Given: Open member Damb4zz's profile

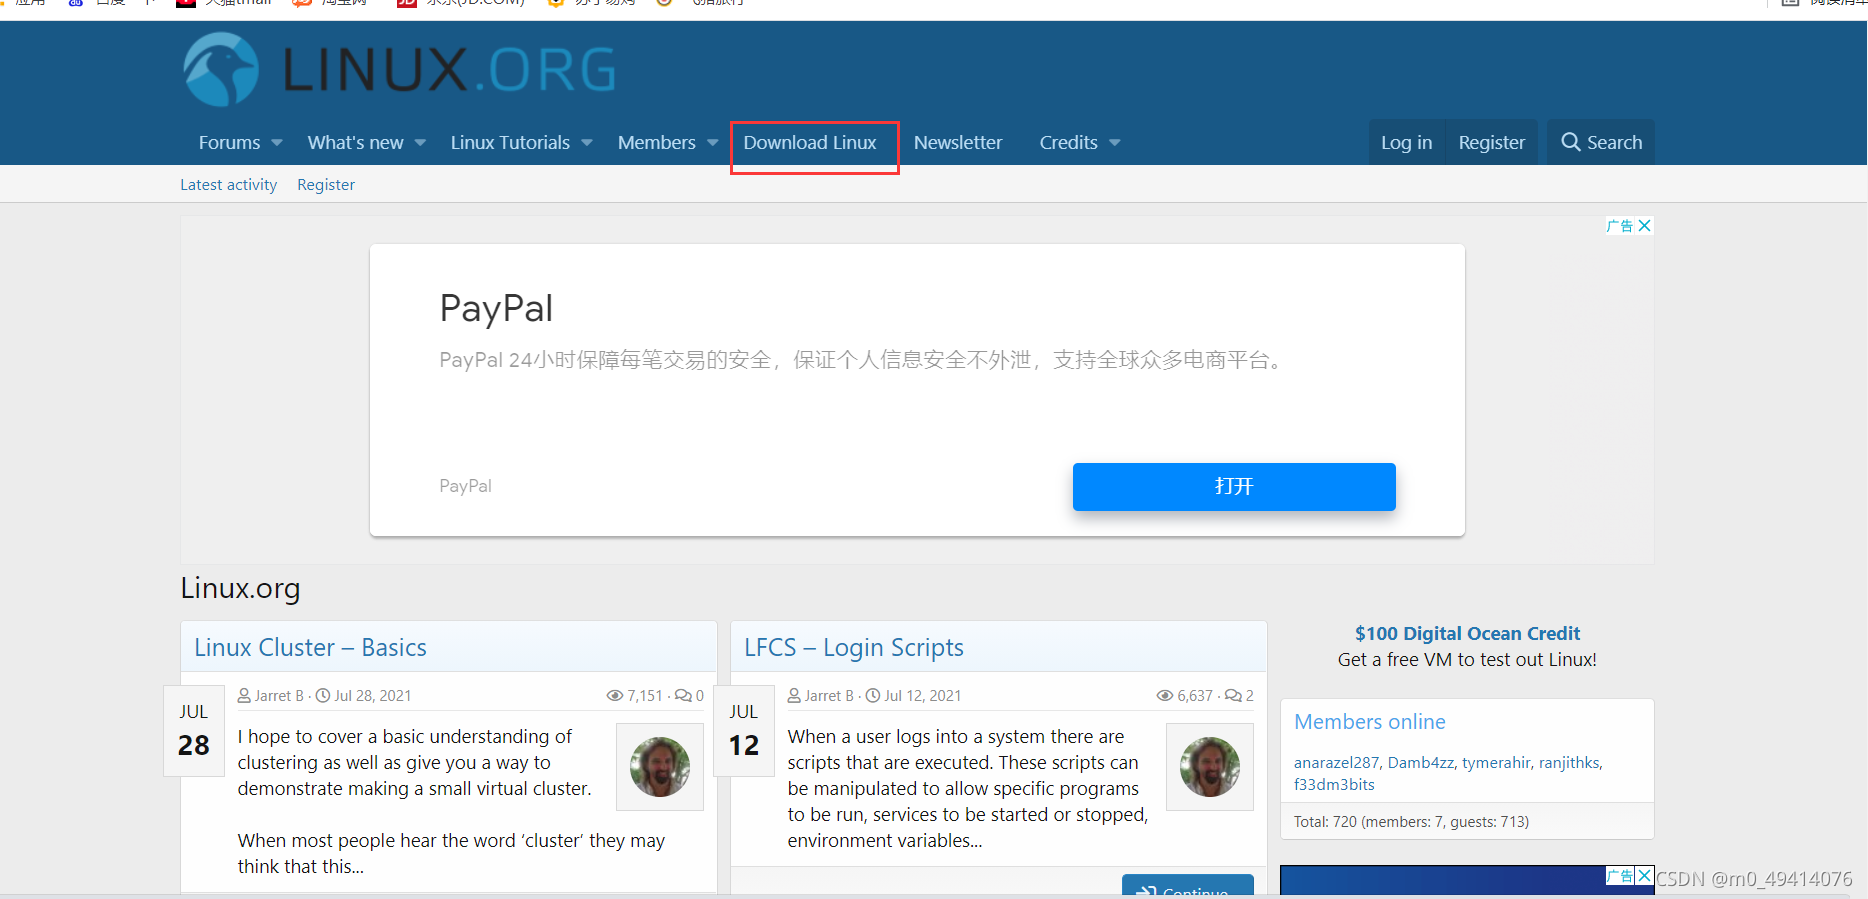Looking at the screenshot, I should click(x=1420, y=763).
